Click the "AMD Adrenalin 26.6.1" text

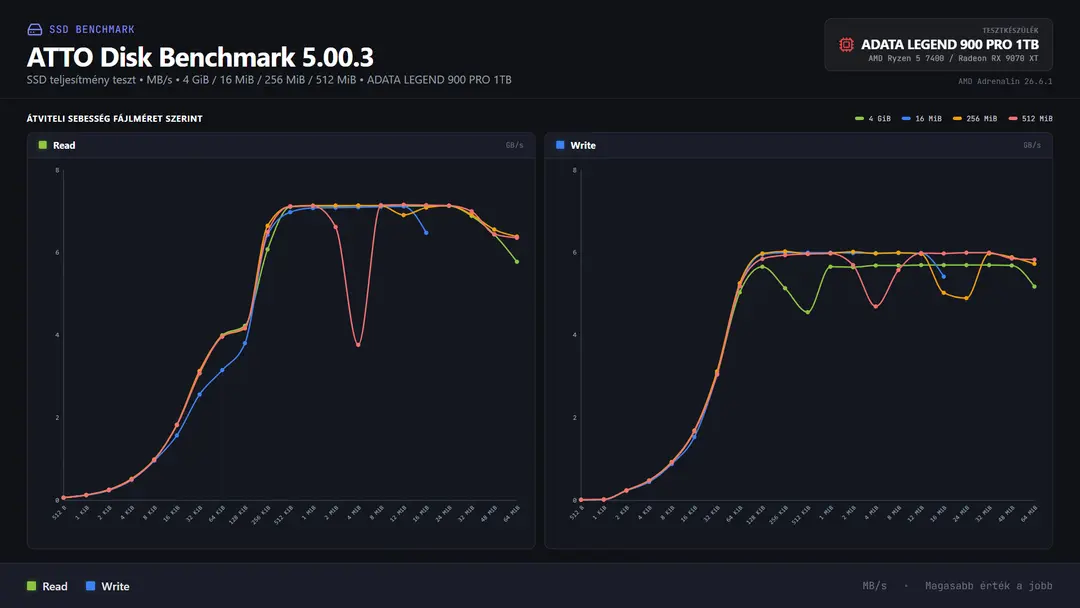1005,81
